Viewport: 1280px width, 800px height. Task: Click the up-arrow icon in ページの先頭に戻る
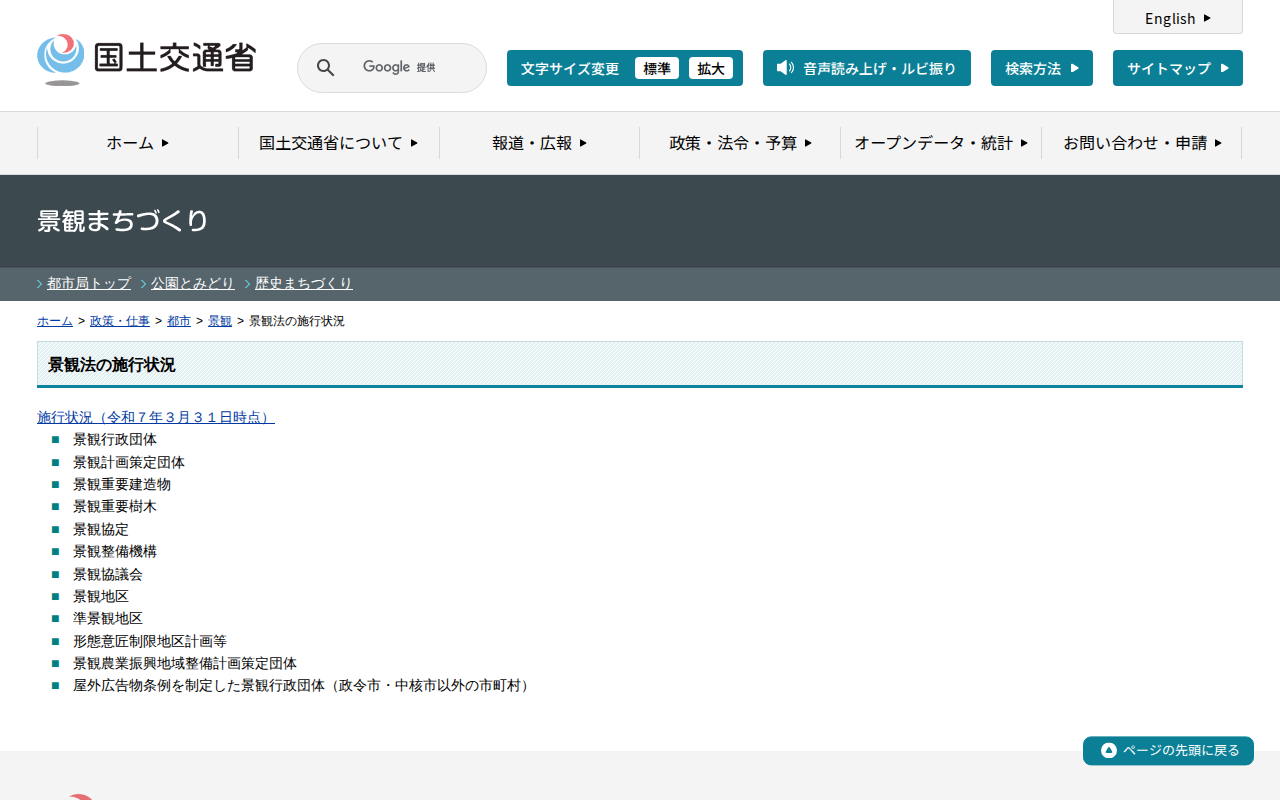pos(1108,750)
